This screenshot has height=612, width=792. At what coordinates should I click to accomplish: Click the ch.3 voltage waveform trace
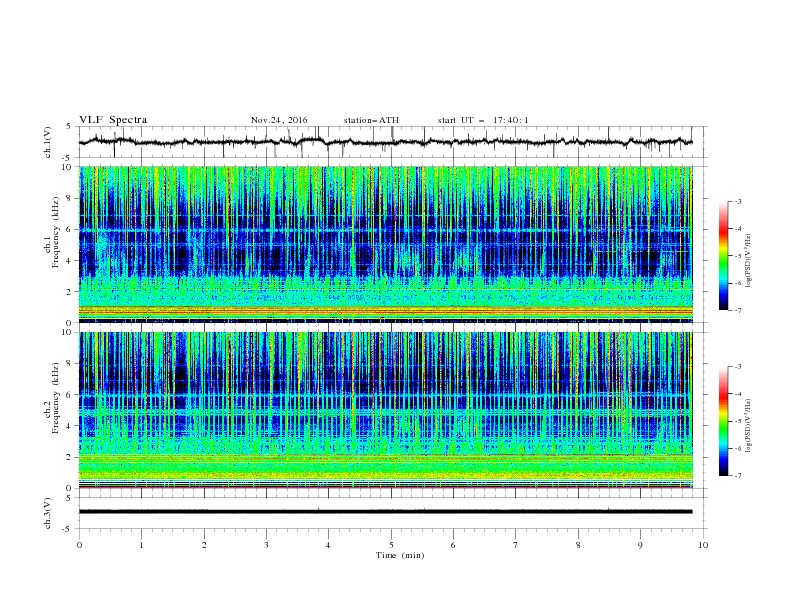click(x=385, y=512)
